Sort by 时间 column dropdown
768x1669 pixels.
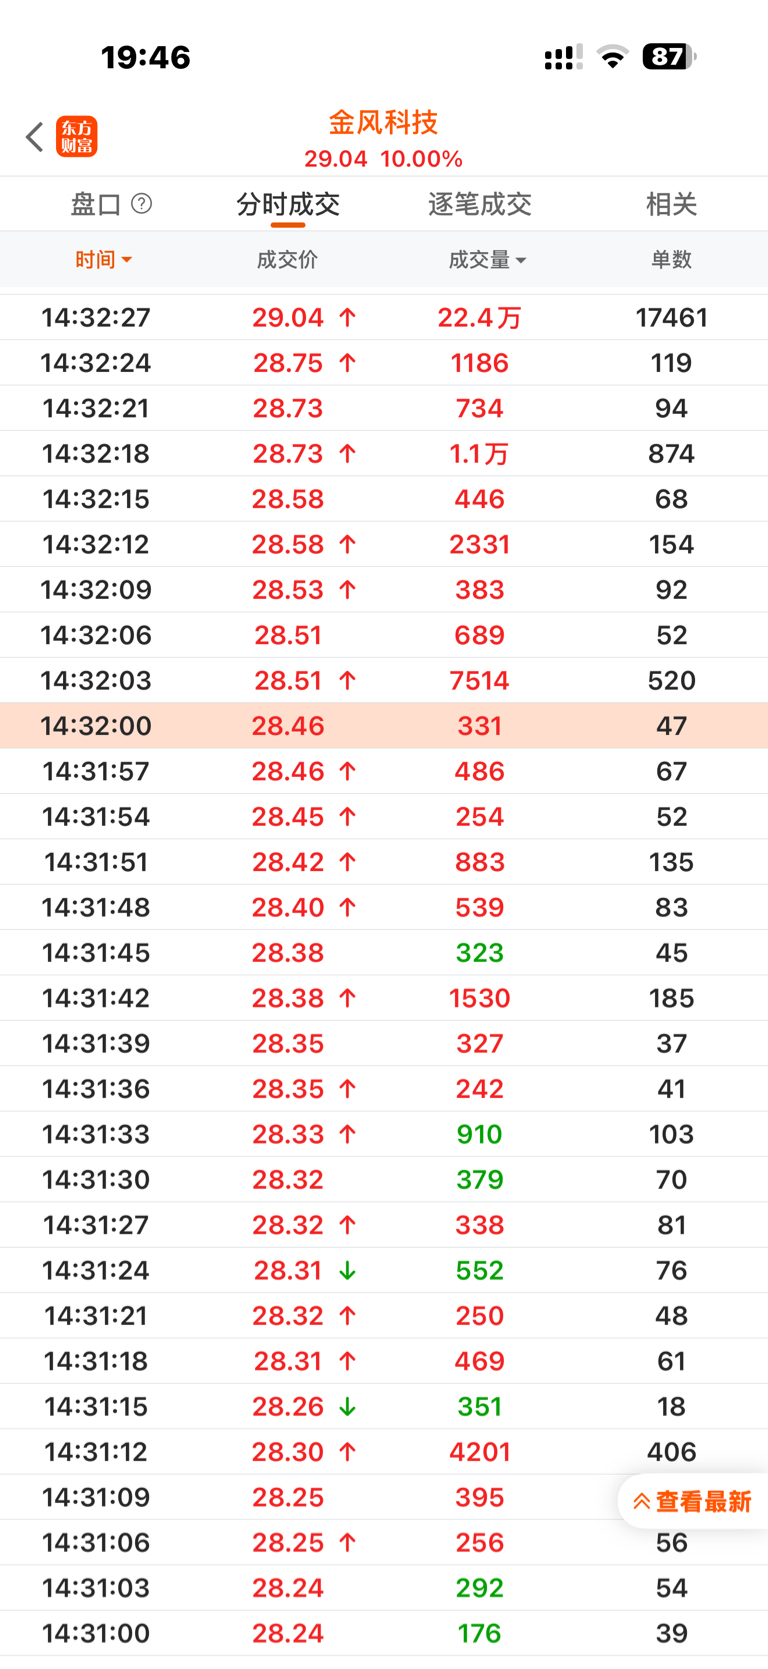click(x=103, y=260)
